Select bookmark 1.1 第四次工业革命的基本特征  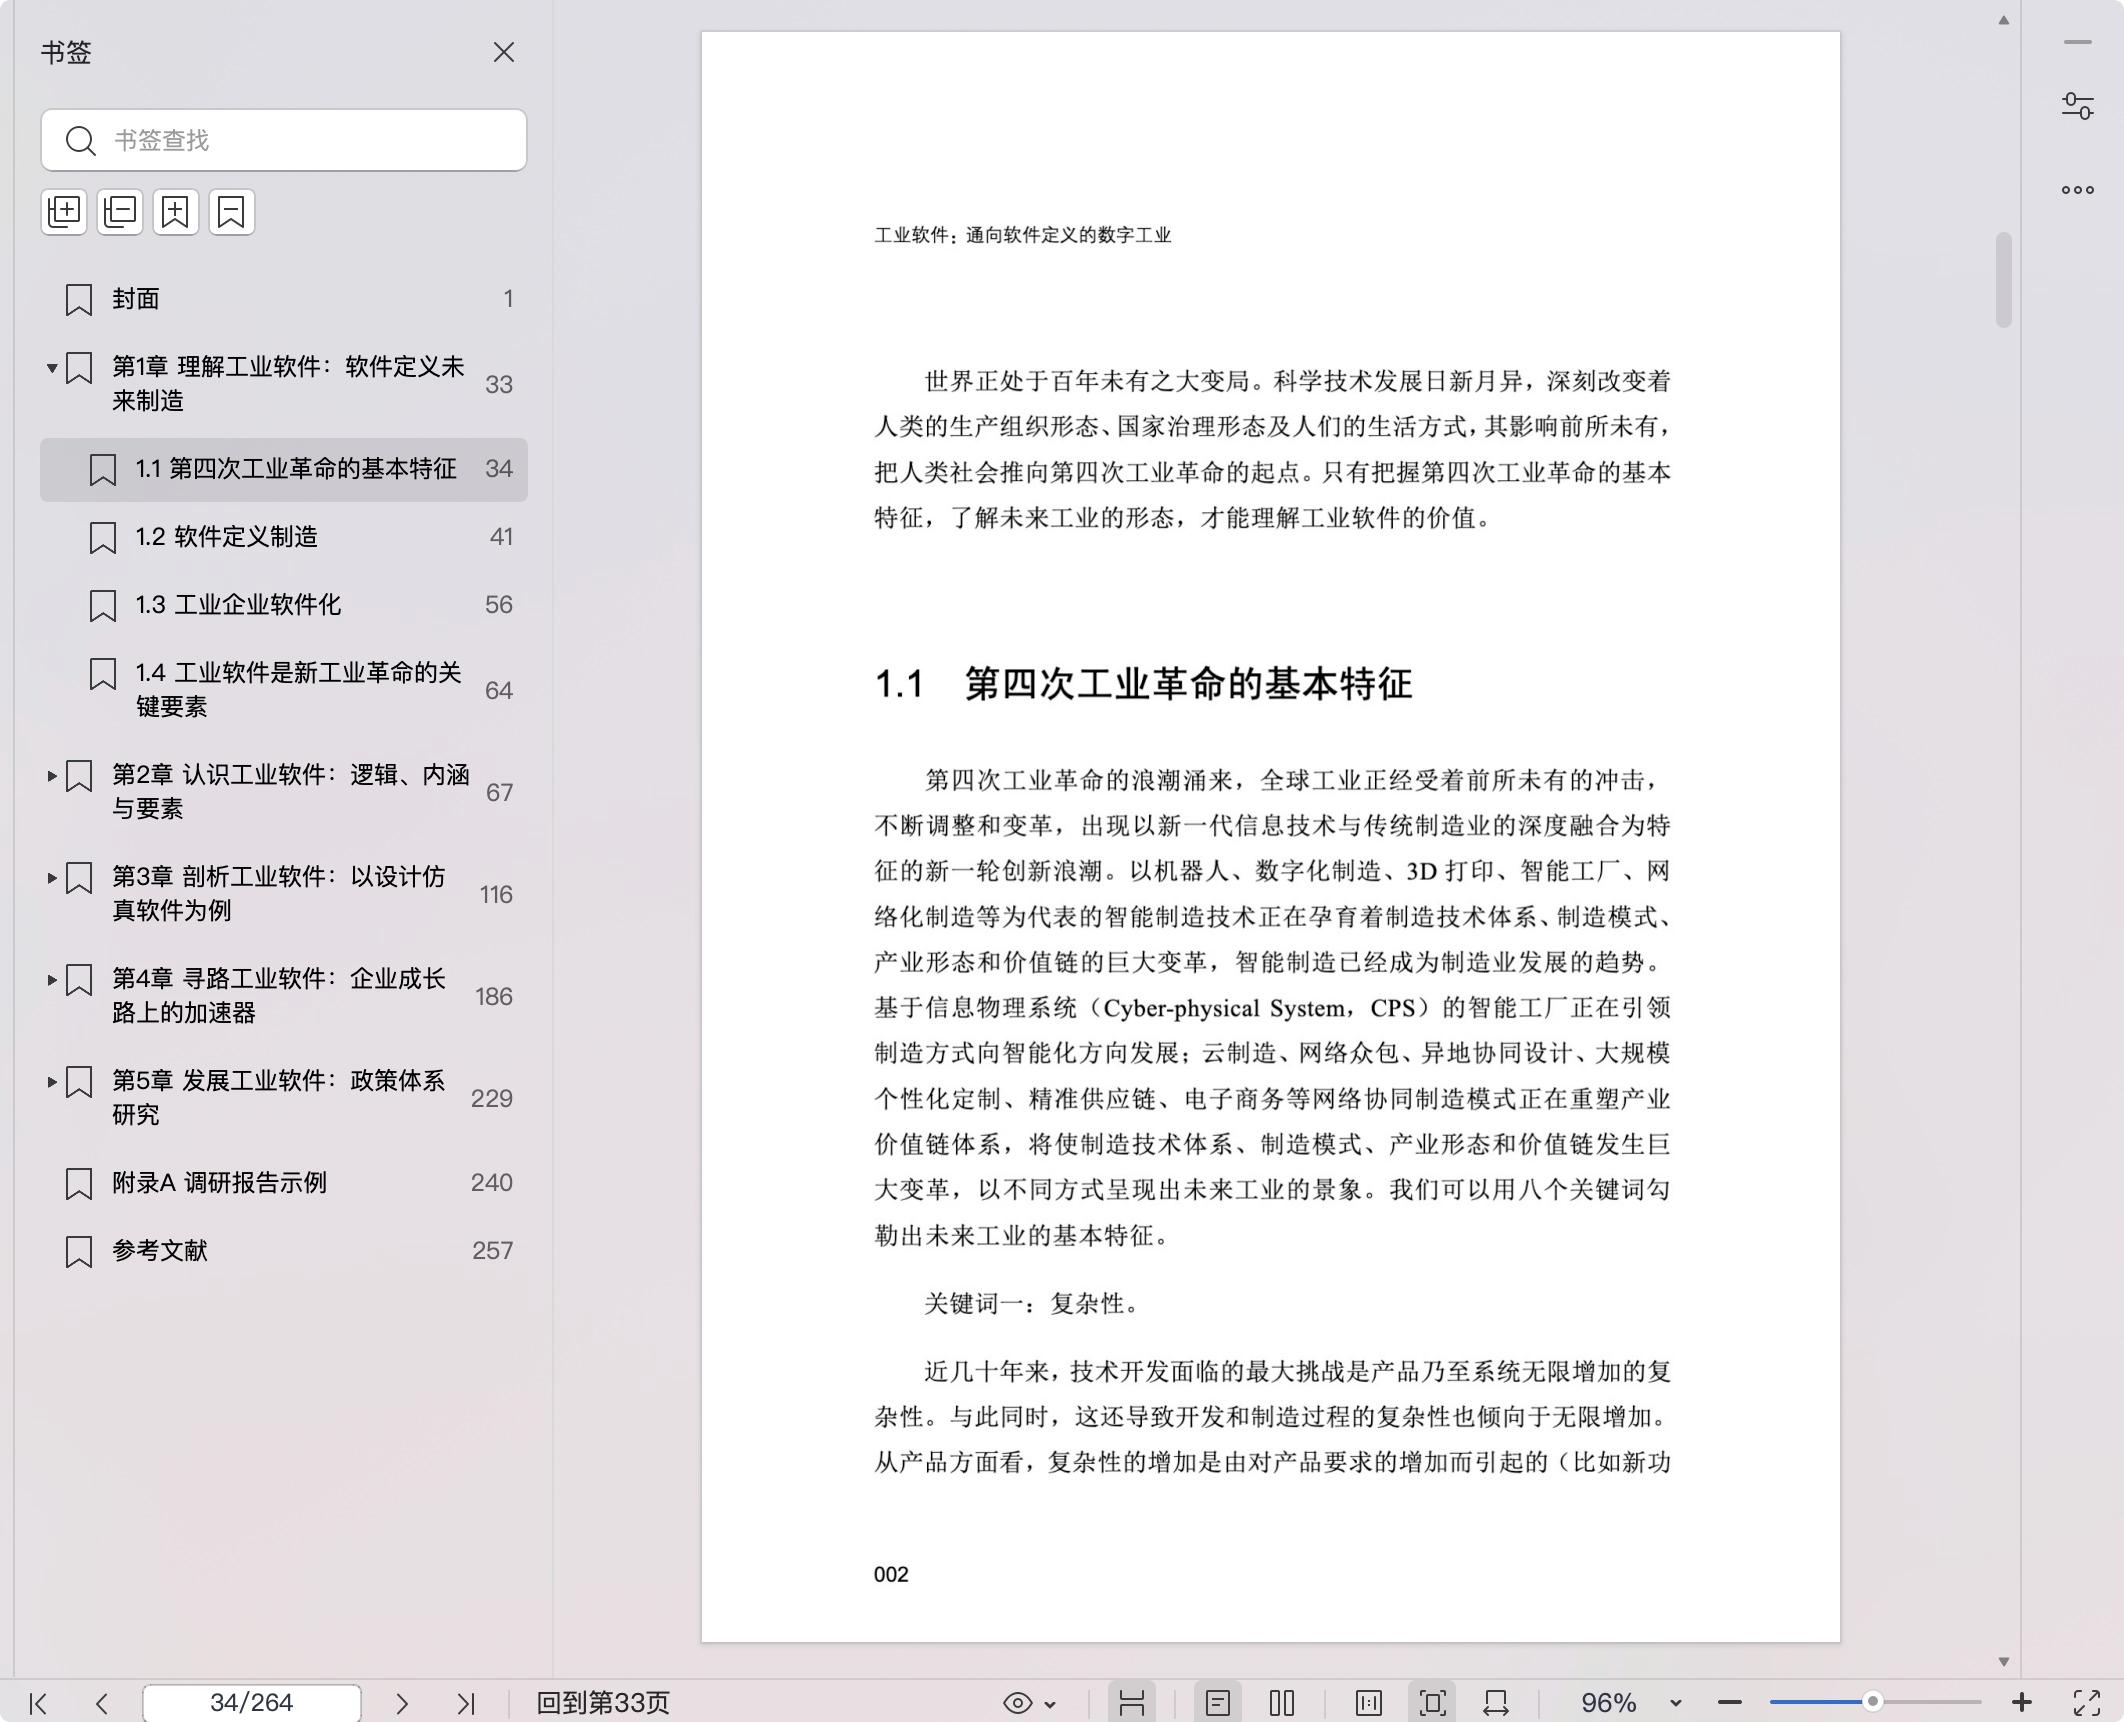tap(284, 469)
